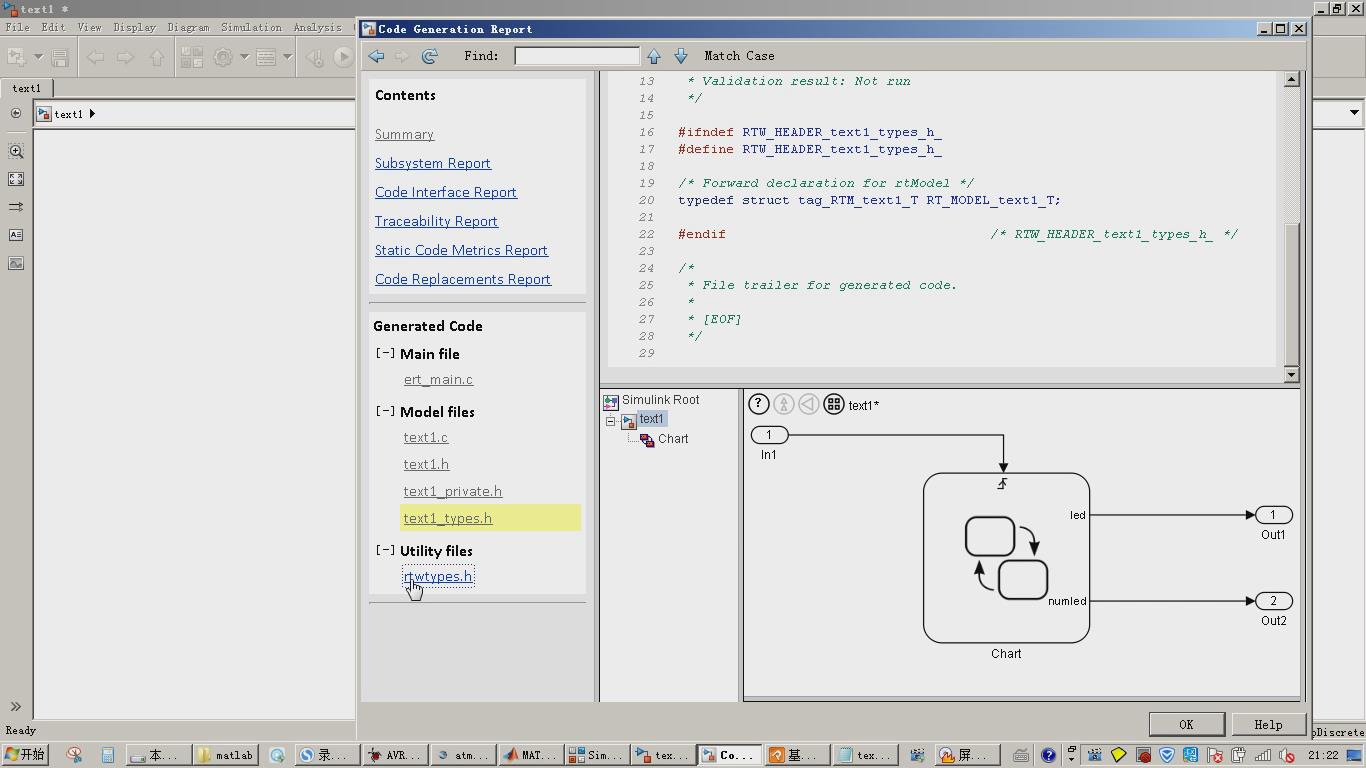Open the Library Browser toolbar icon
The image size is (1366, 768).
pos(192,57)
